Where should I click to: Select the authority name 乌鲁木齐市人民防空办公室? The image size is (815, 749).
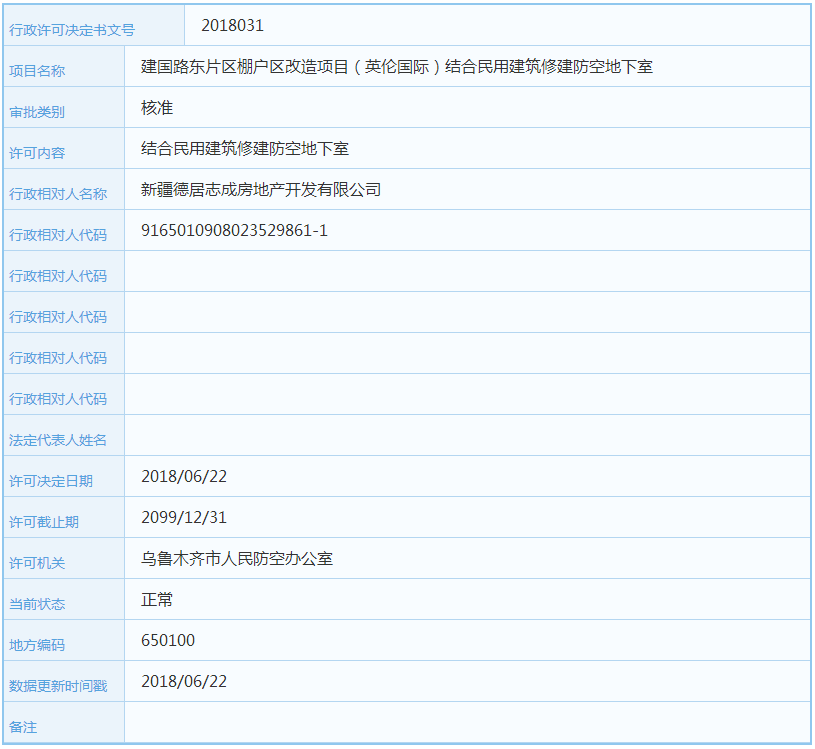pos(237,559)
